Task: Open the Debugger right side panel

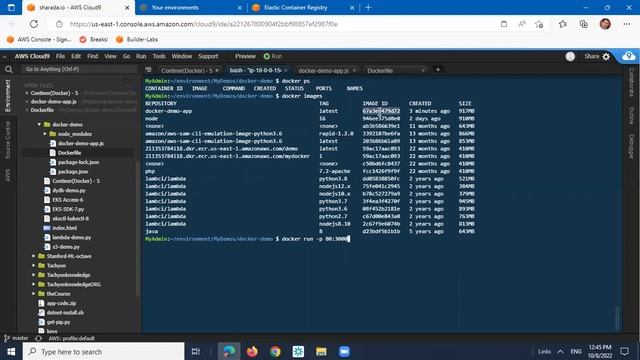Action: pyautogui.click(x=631, y=146)
